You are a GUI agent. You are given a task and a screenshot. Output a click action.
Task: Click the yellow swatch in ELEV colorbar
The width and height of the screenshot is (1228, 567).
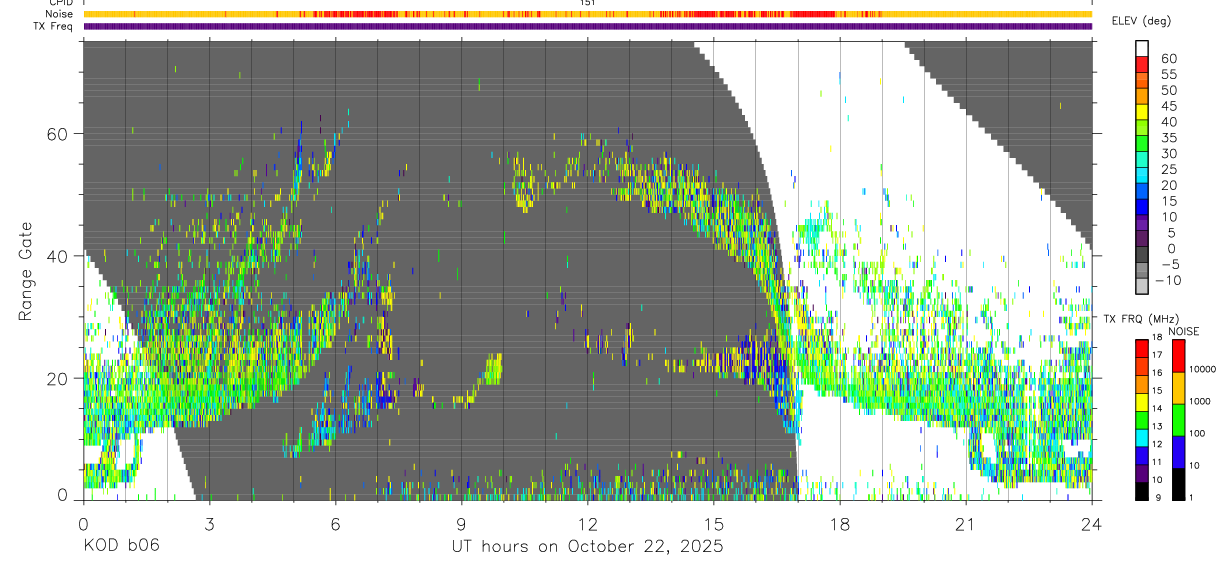tap(1142, 111)
